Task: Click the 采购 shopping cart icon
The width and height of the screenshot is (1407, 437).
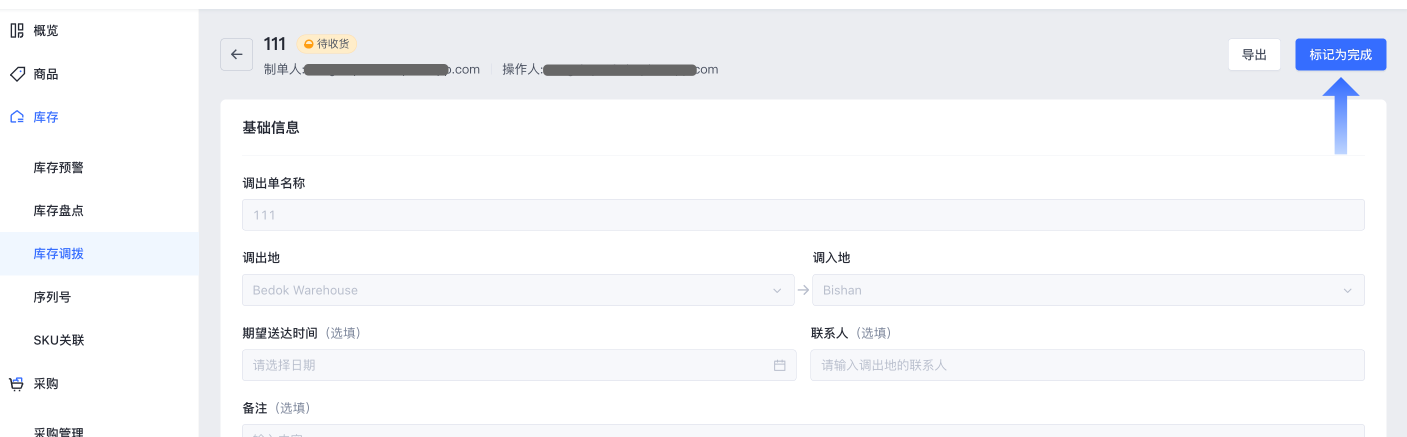Action: coord(17,383)
